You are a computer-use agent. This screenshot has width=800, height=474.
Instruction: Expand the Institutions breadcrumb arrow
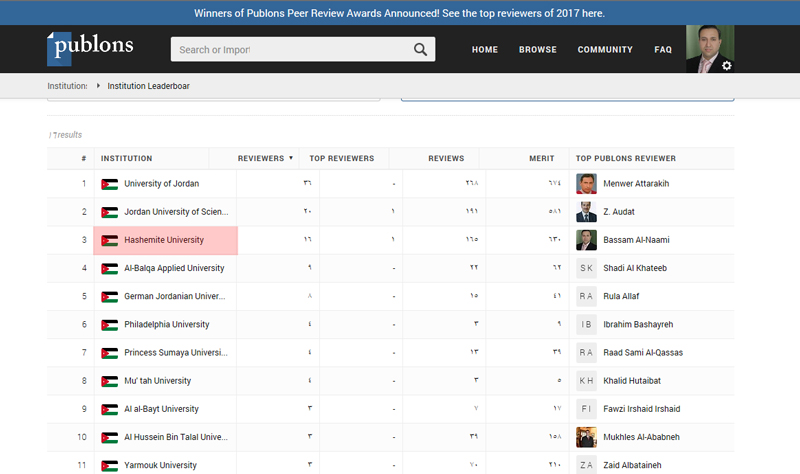(98, 86)
